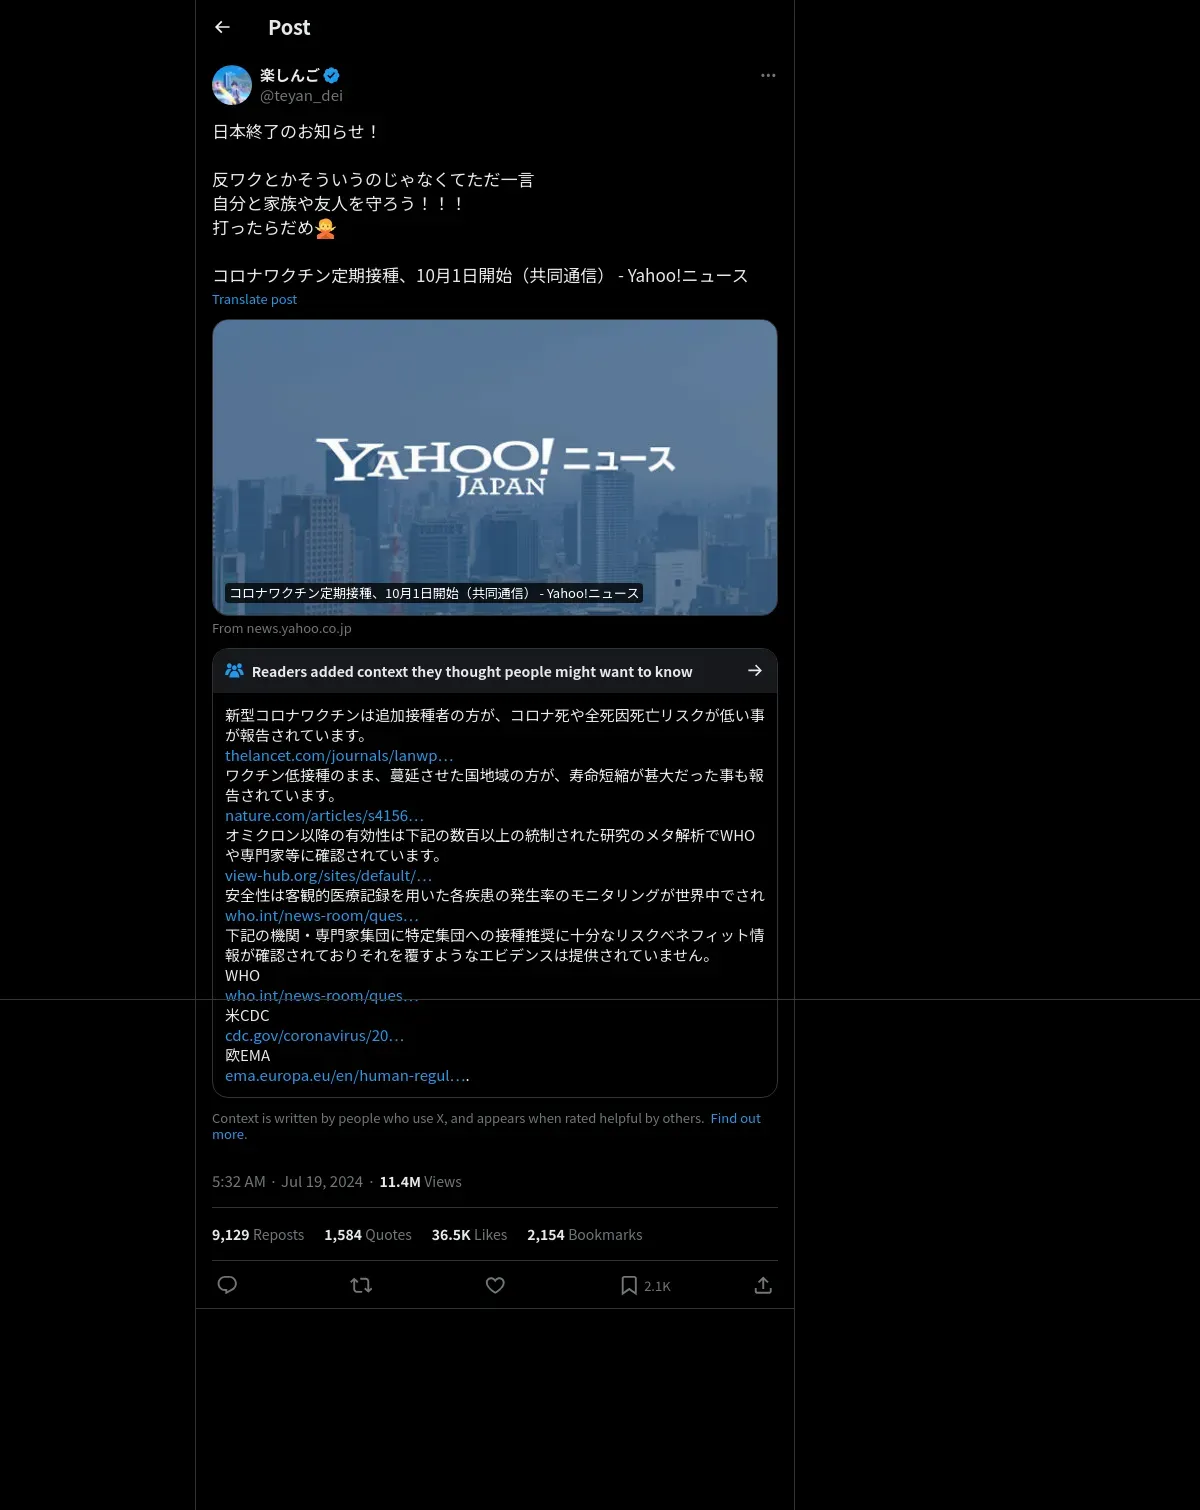The image size is (1200, 1510).
Task: Click the caption overlay on the Yahoo card
Action: (434, 593)
